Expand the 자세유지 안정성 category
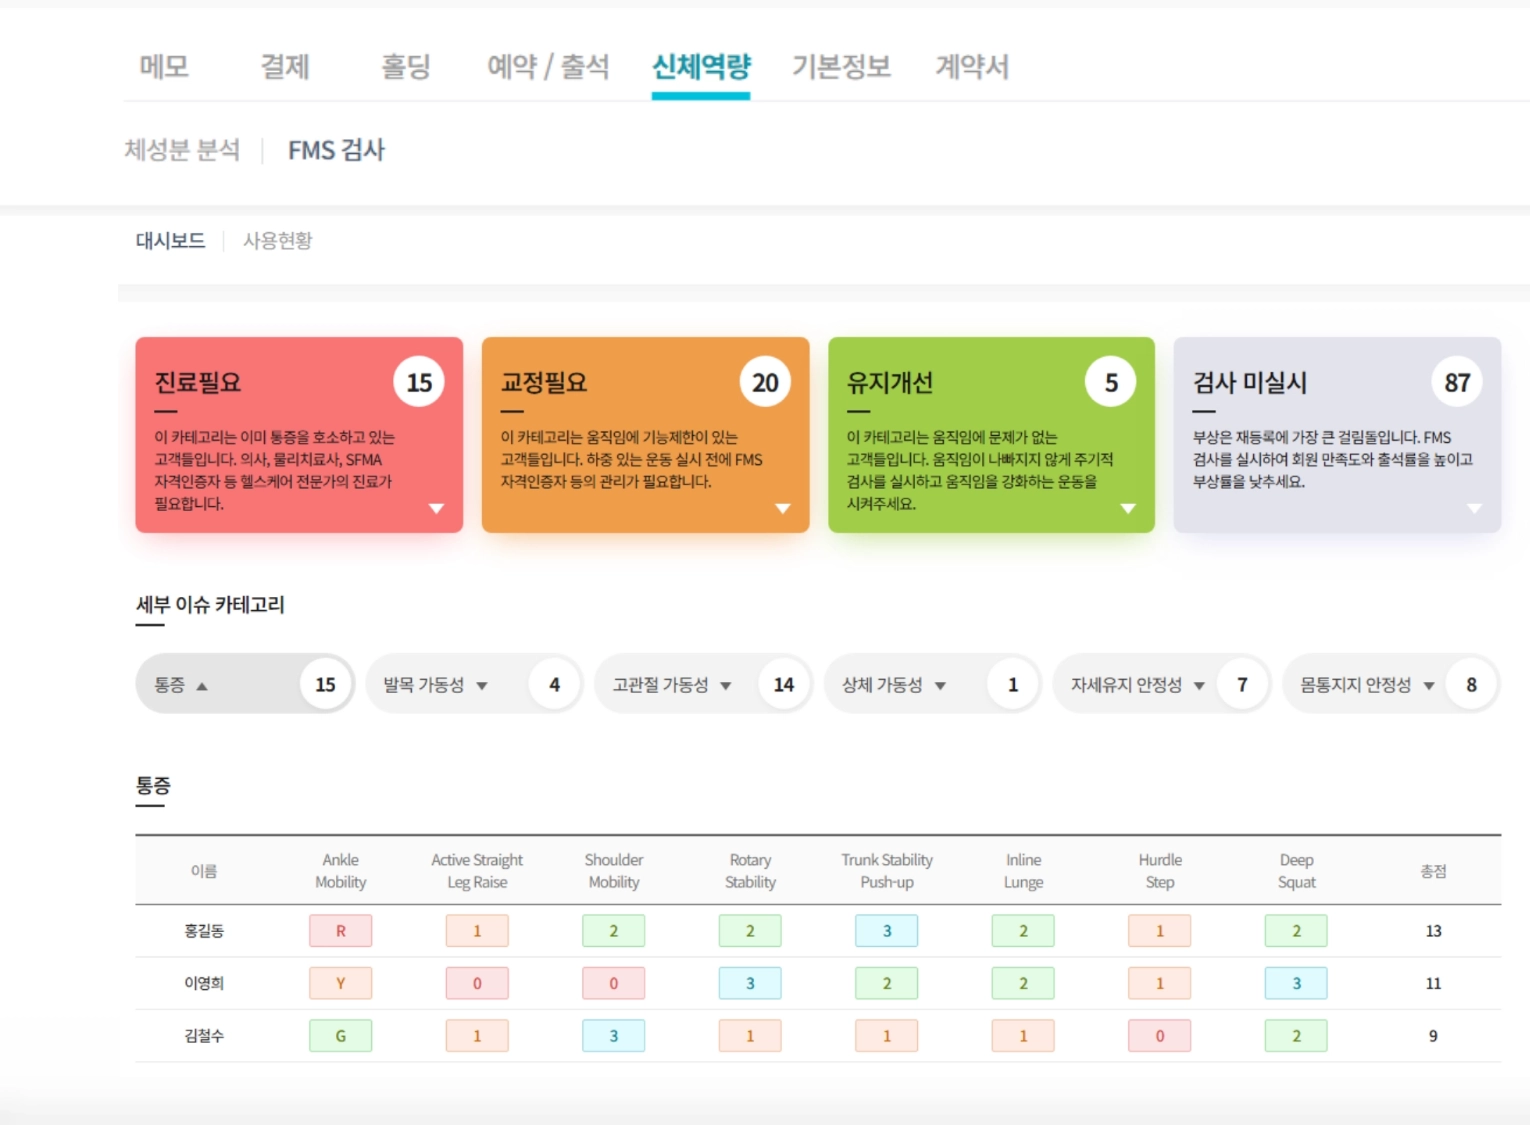1530x1125 pixels. (1160, 684)
